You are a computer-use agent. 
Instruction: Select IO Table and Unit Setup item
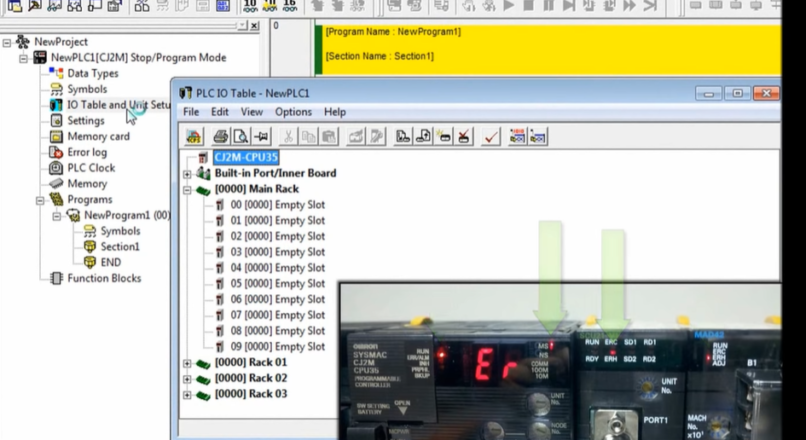click(118, 105)
